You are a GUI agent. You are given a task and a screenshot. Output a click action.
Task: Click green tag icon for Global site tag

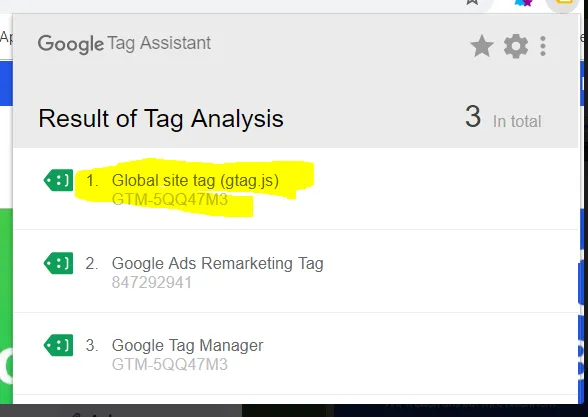tap(58, 180)
